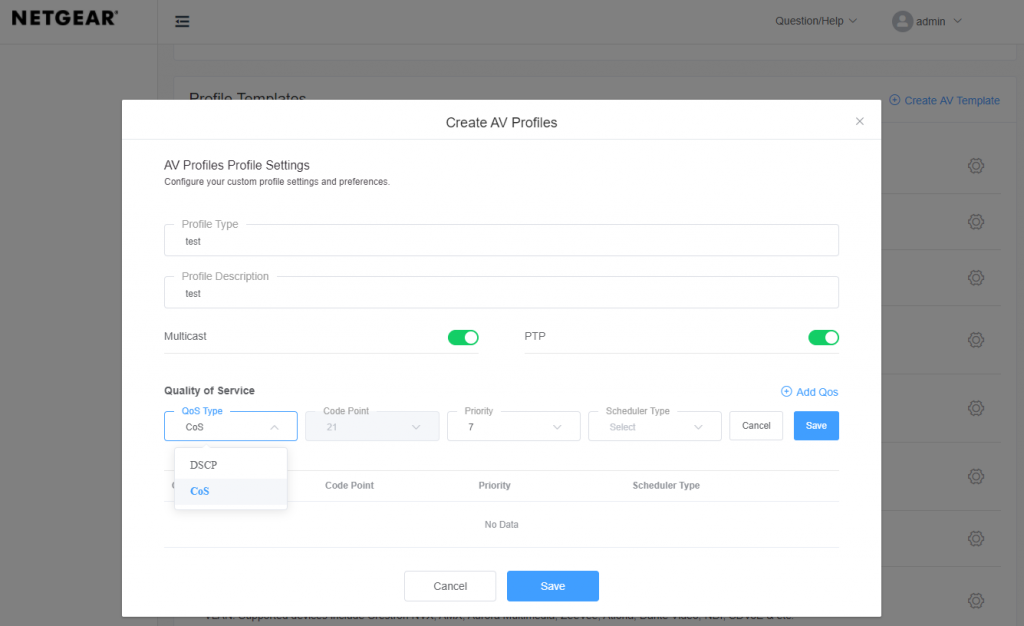Turn off the PTP toggle
The image size is (1024, 626).
pyautogui.click(x=823, y=338)
